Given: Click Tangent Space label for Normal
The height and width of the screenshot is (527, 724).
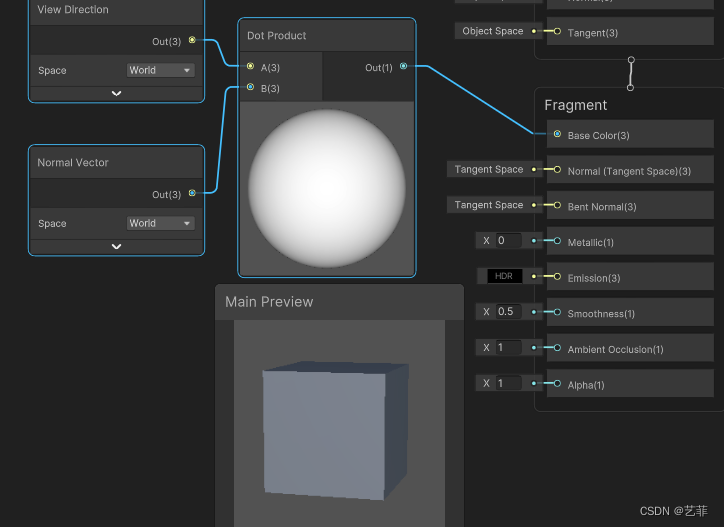Looking at the screenshot, I should 489,169.
